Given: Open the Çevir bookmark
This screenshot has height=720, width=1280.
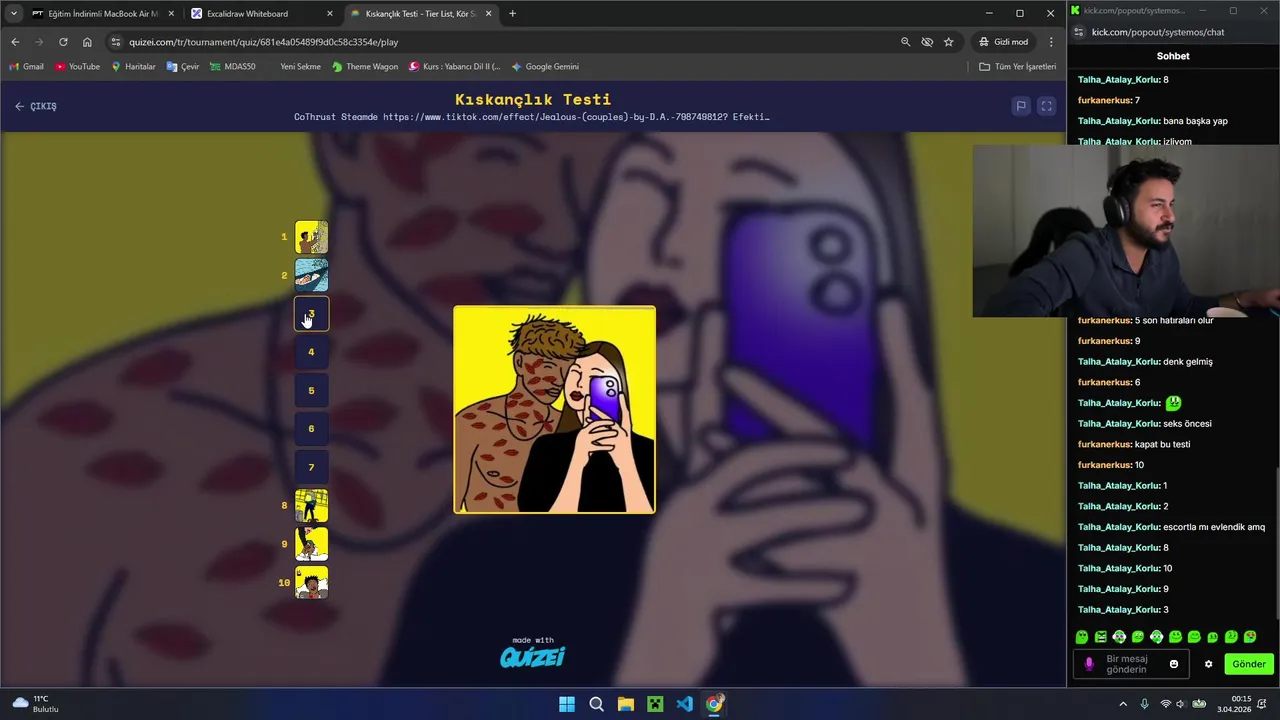Looking at the screenshot, I should pos(183,67).
